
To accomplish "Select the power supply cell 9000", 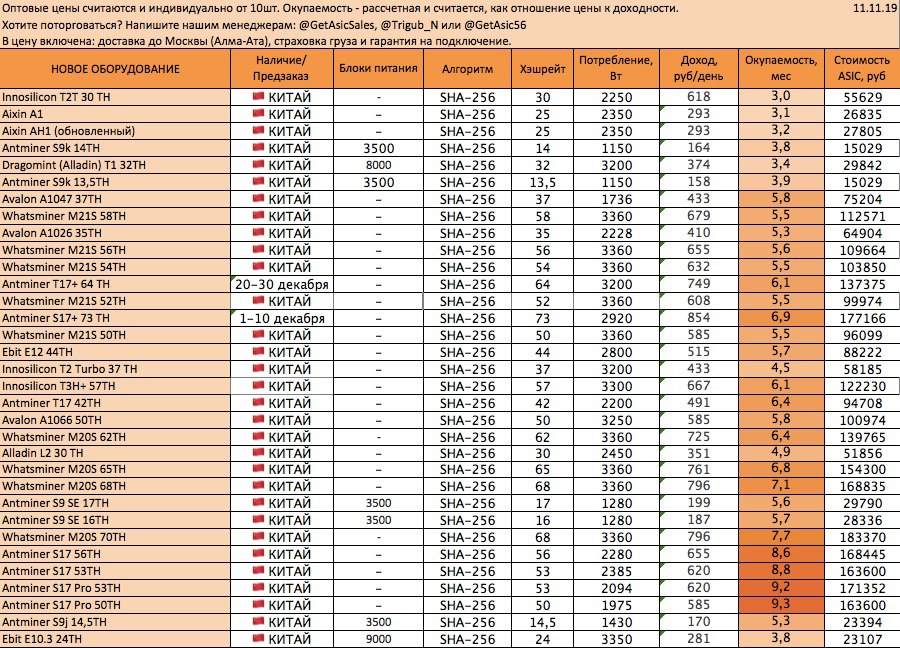I will (378, 639).
